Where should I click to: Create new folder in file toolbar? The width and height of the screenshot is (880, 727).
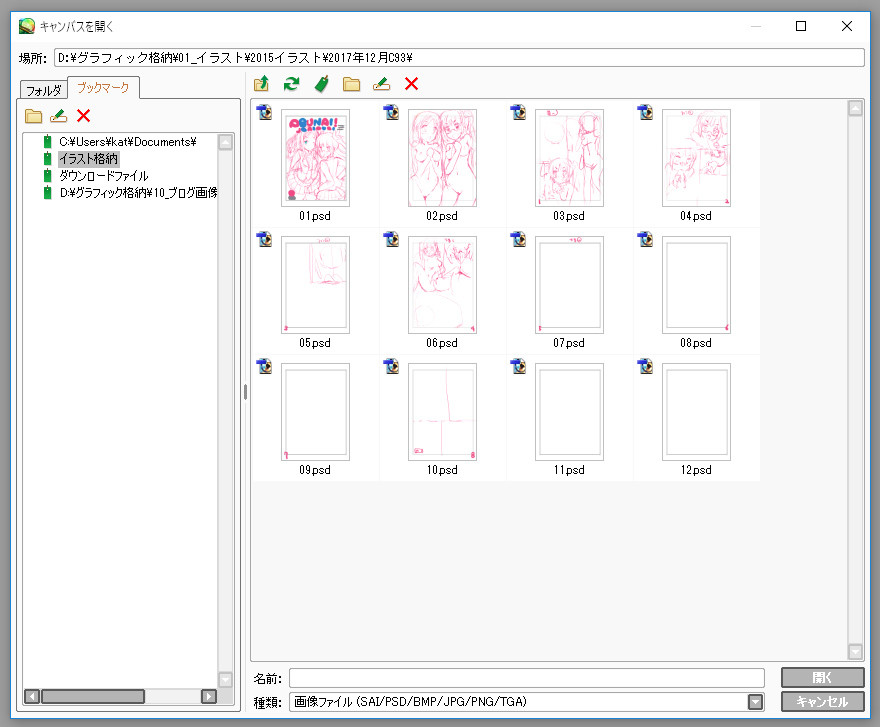351,84
